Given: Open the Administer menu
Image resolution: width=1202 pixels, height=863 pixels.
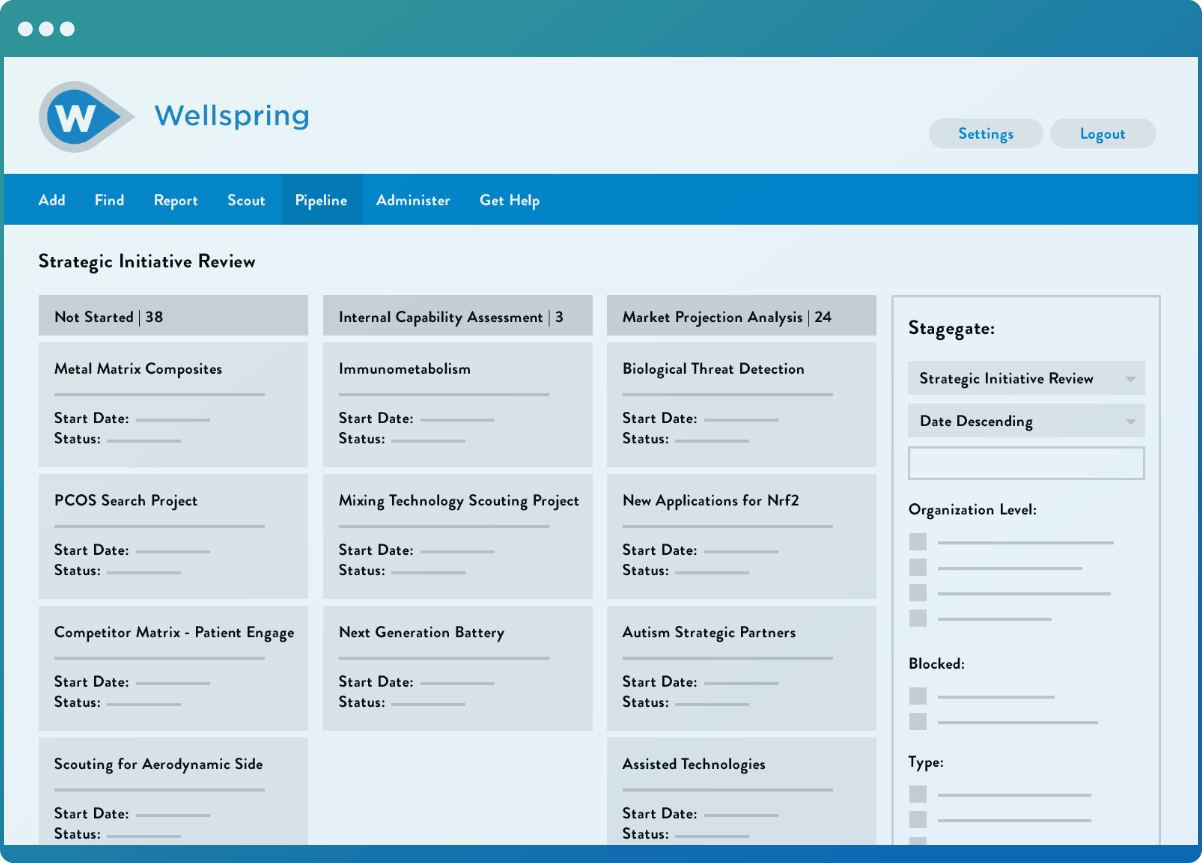Looking at the screenshot, I should click(x=413, y=200).
